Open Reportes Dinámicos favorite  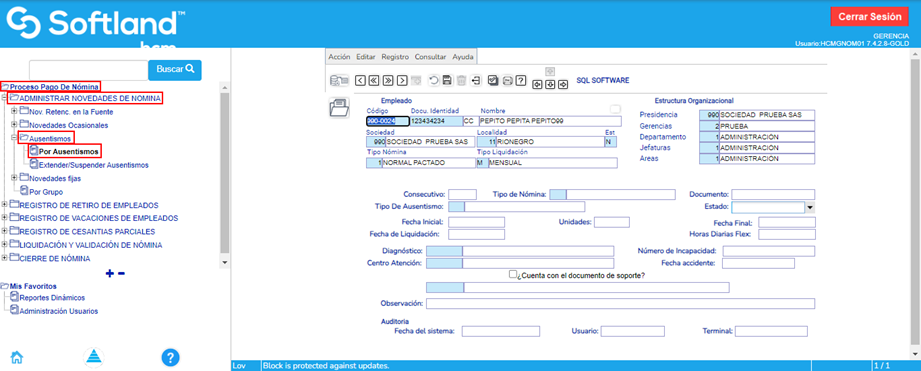[52, 298]
